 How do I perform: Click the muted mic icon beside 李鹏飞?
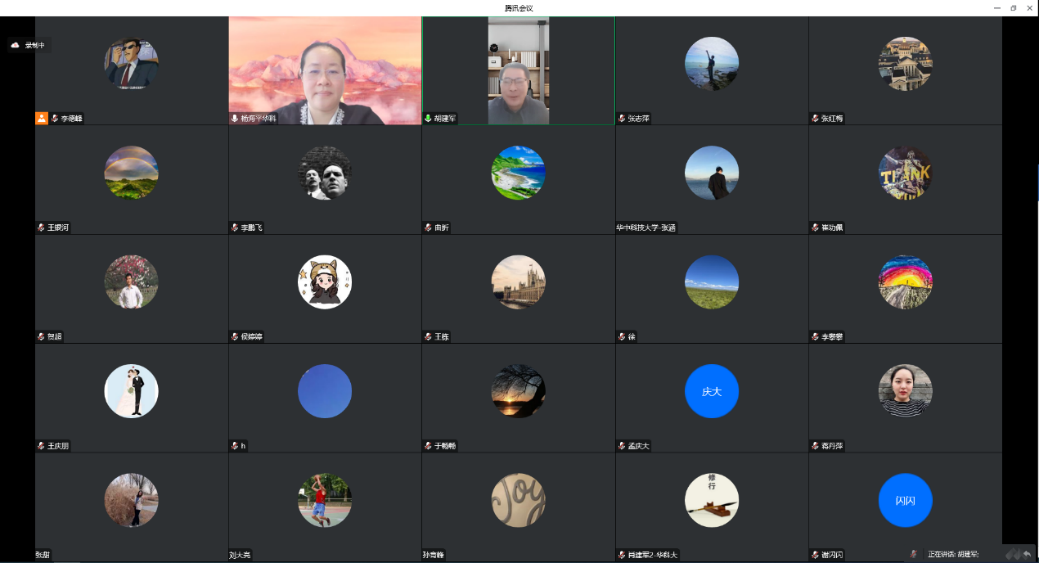235,228
